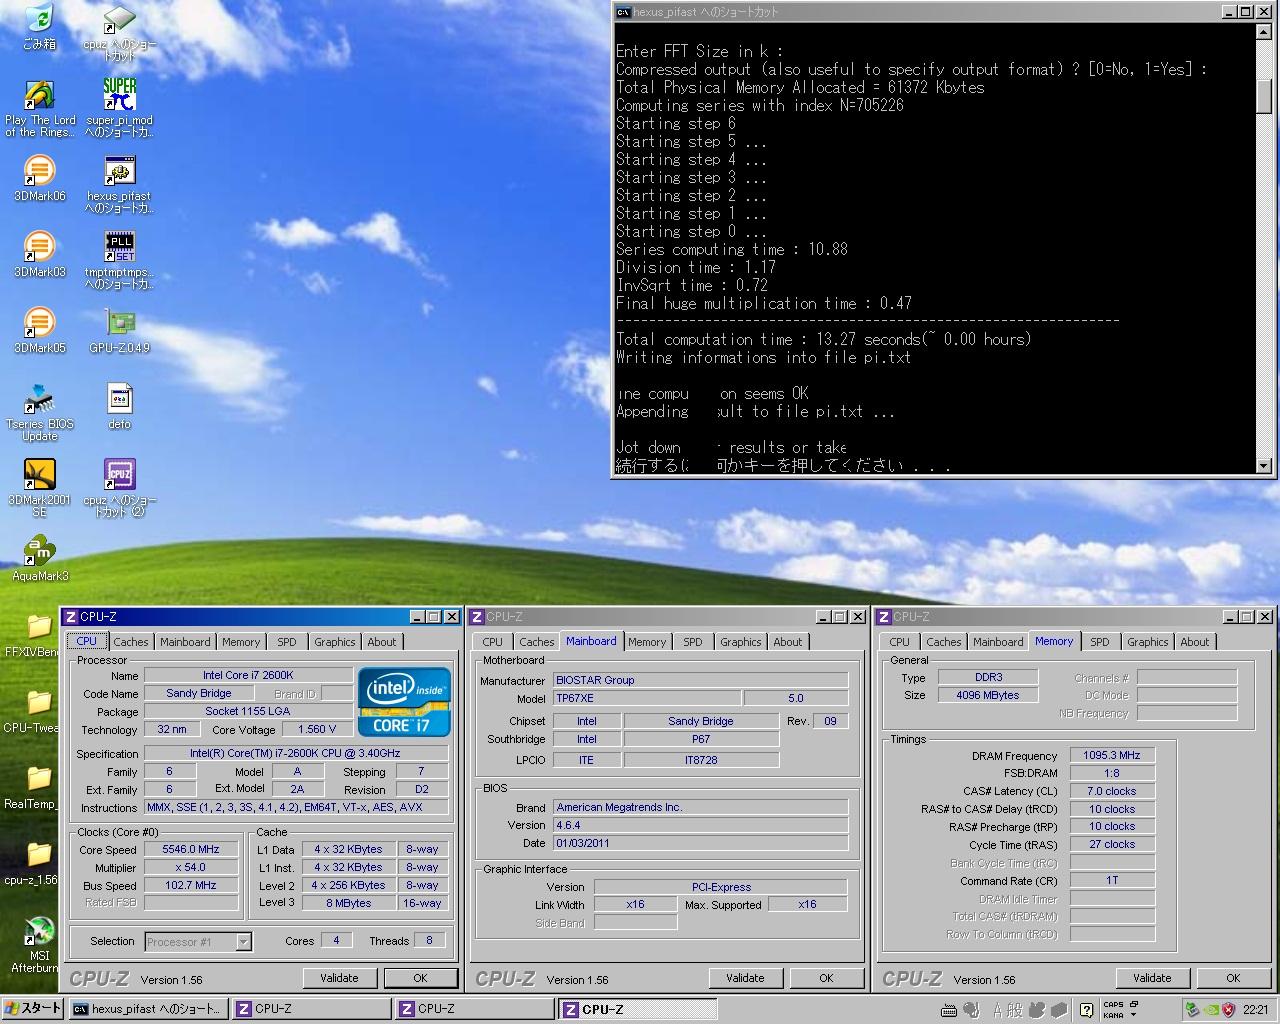The width and height of the screenshot is (1280, 1024).
Task: Open Tseries BIOS Update icon
Action: pos(39,412)
